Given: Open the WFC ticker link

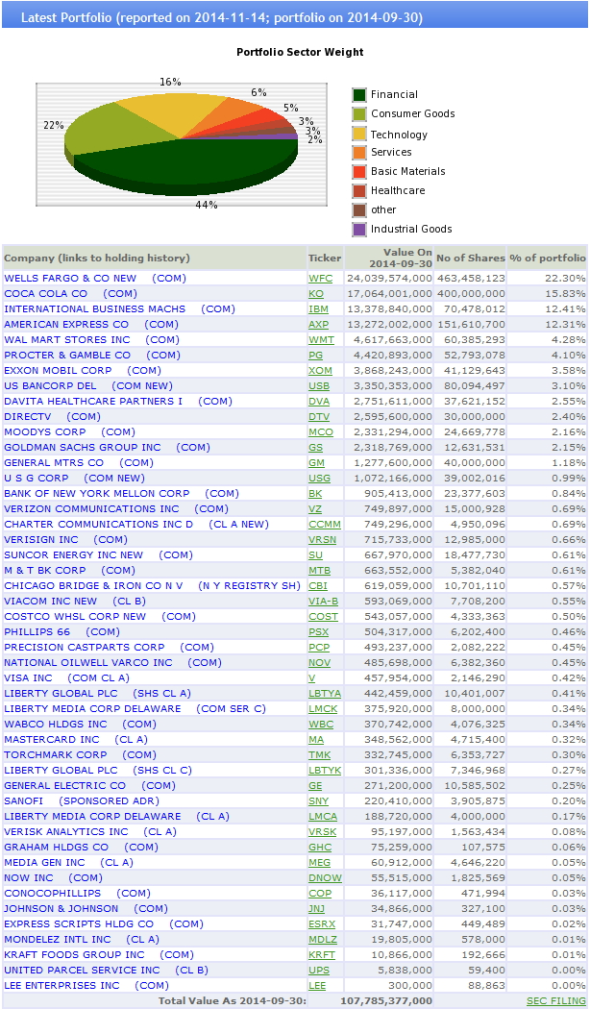Looking at the screenshot, I should [x=319, y=279].
